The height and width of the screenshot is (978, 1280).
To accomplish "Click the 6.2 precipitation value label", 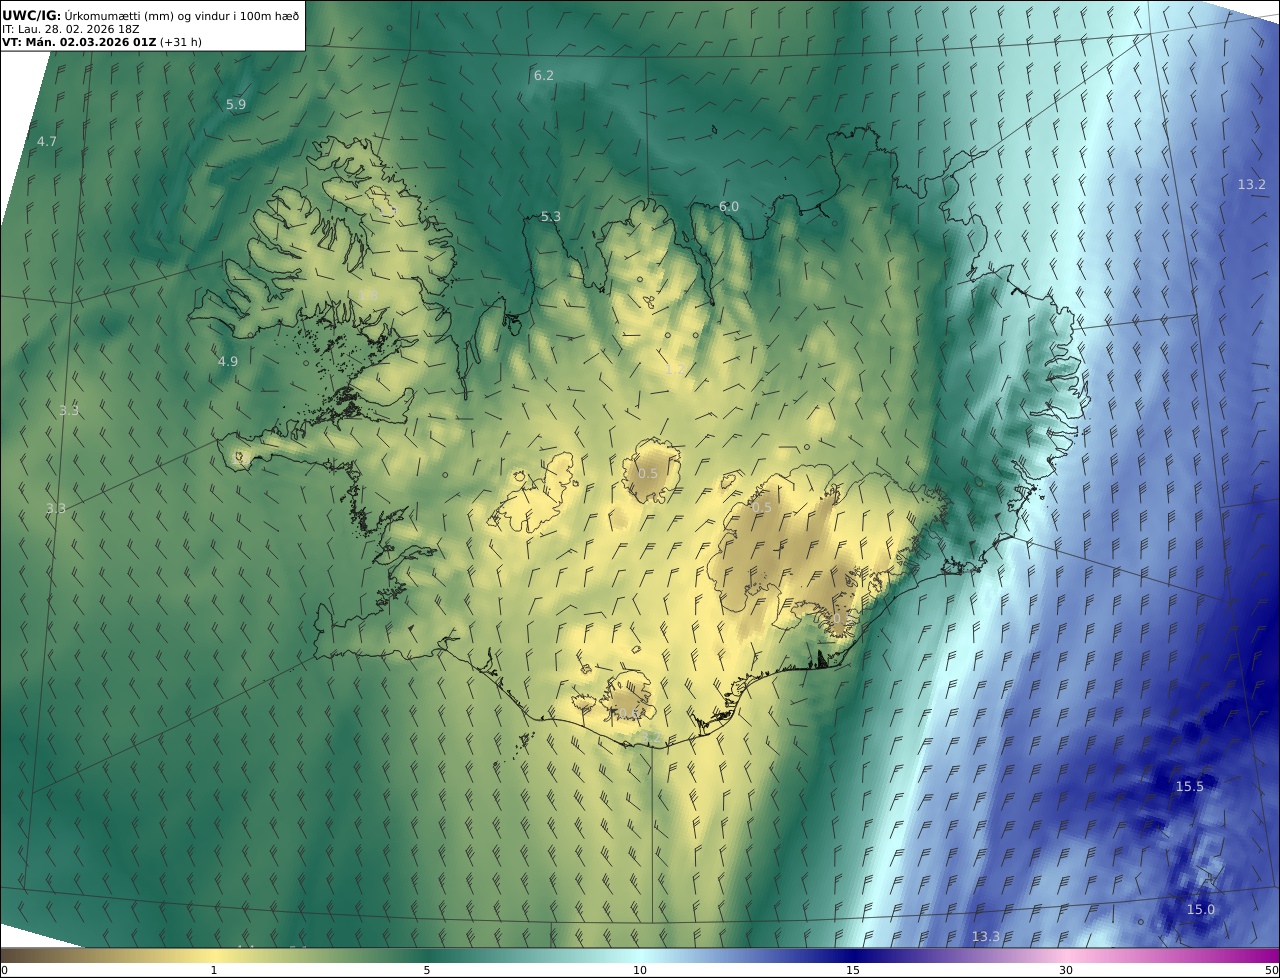I will pos(543,75).
